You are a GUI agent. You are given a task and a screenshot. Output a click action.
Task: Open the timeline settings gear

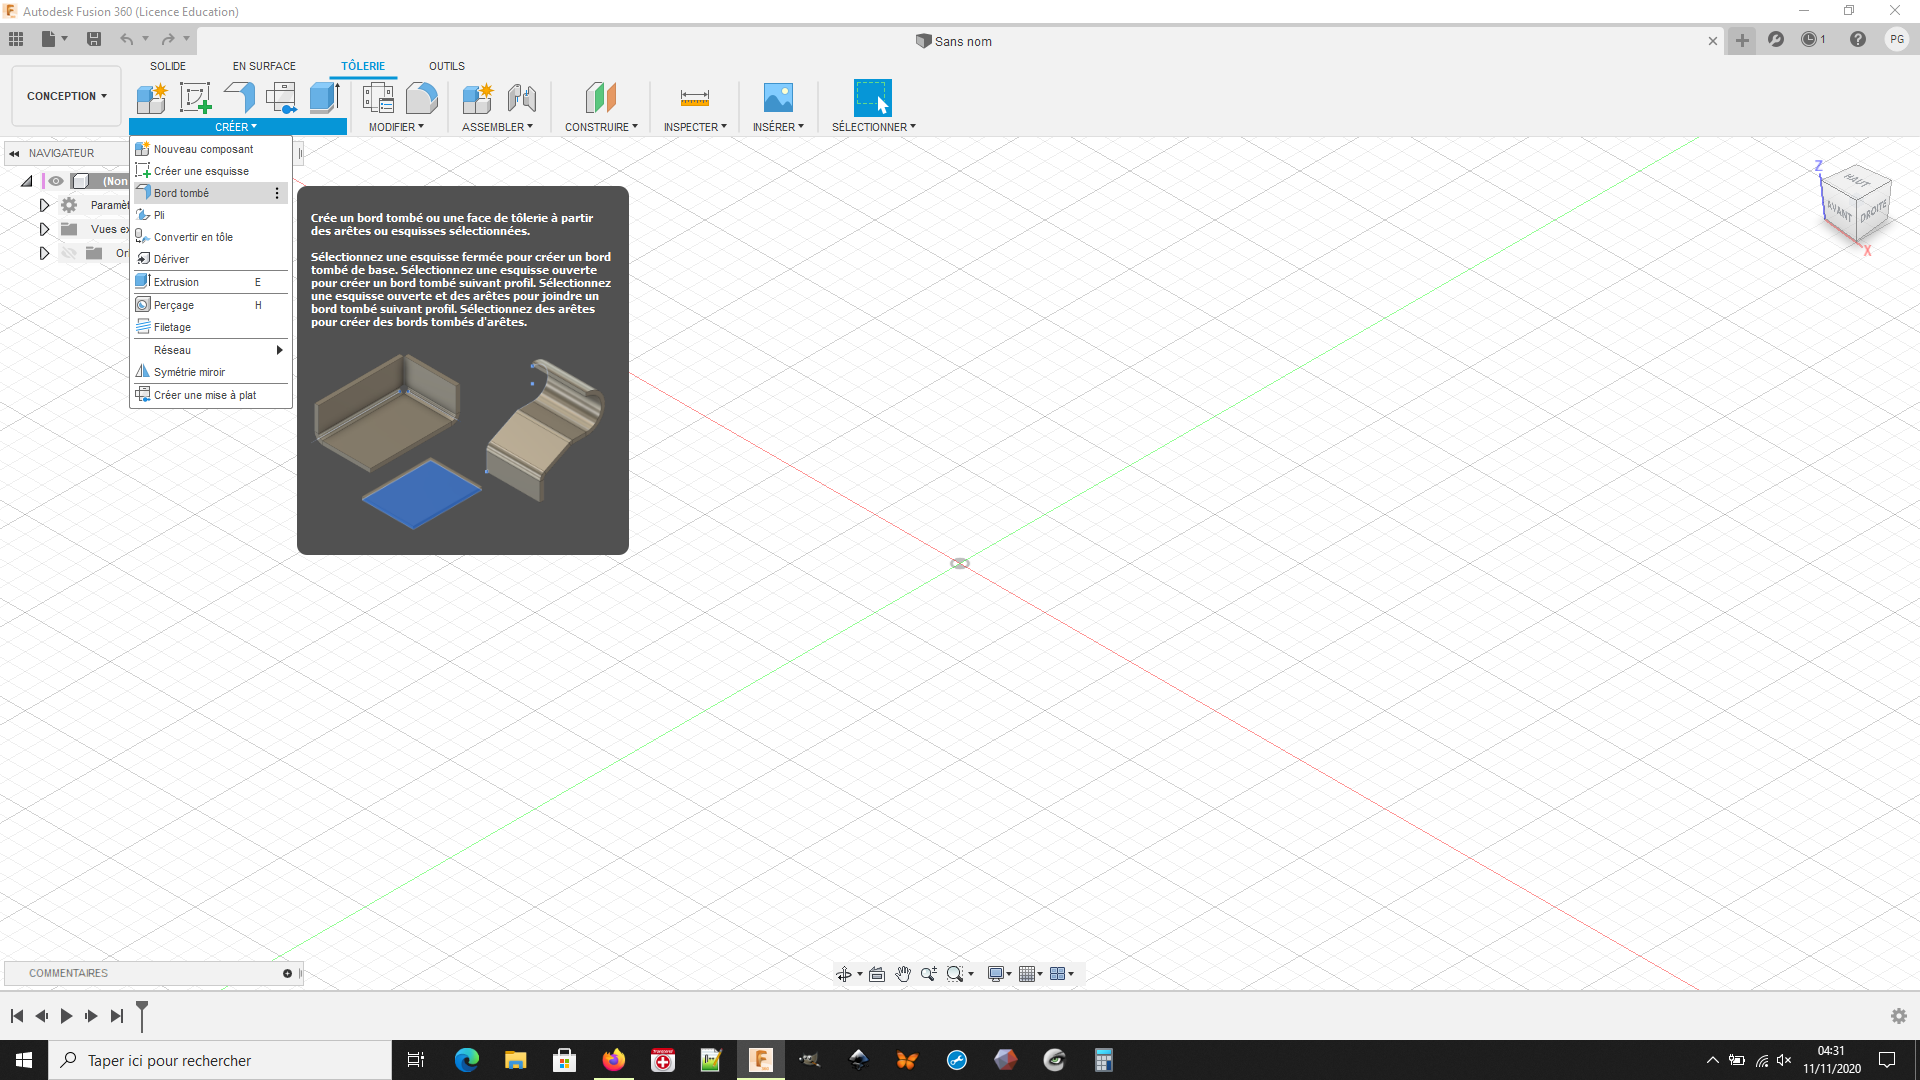pos(1898,1016)
